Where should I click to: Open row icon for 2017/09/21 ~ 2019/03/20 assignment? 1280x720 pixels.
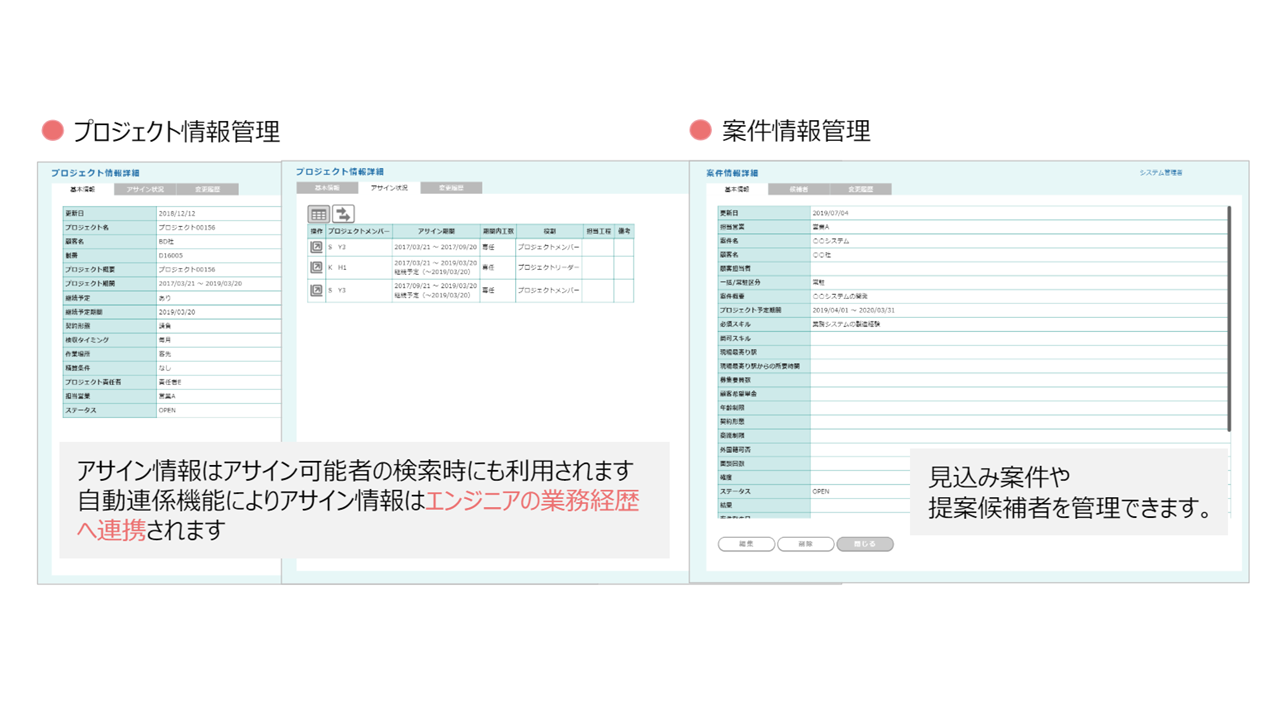(x=316, y=291)
